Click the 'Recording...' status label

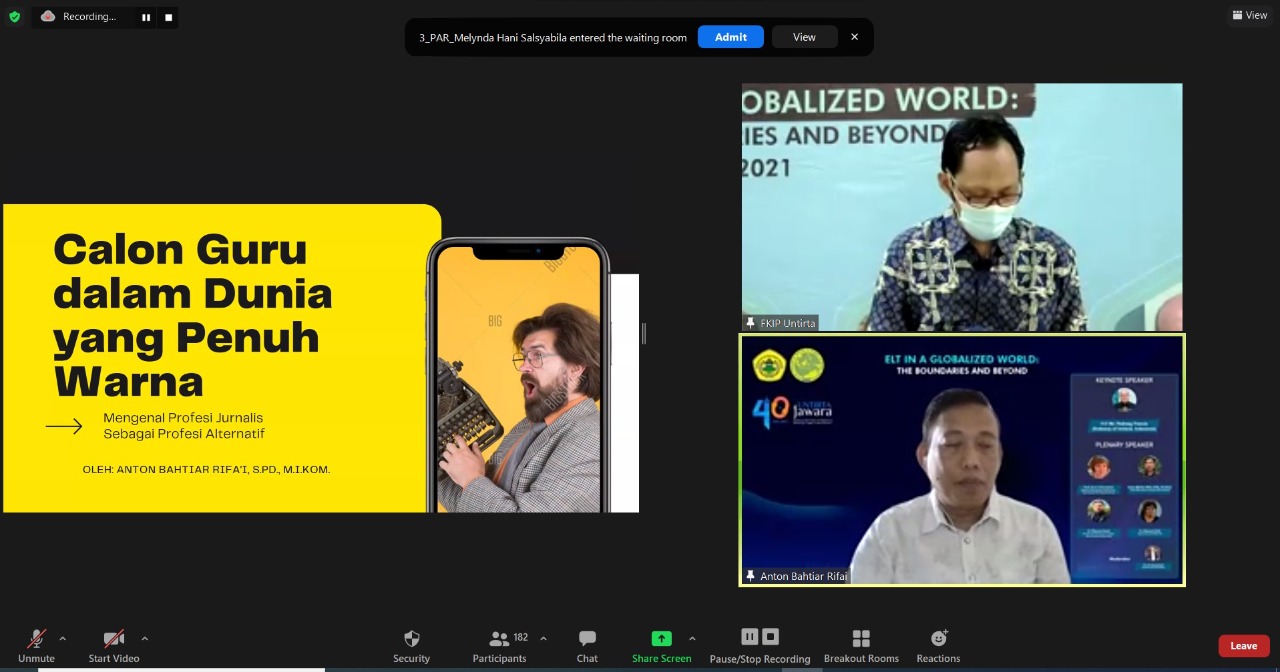point(89,17)
